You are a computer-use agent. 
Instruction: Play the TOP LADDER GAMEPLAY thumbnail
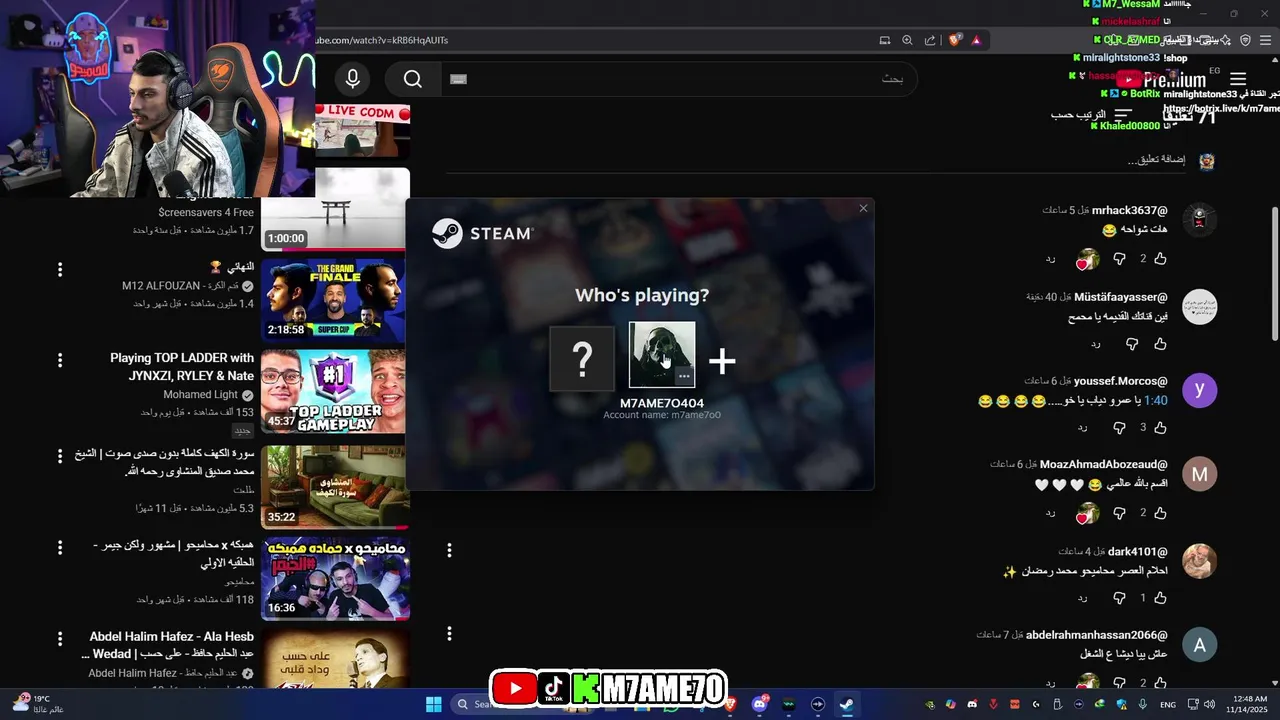tap(335, 392)
